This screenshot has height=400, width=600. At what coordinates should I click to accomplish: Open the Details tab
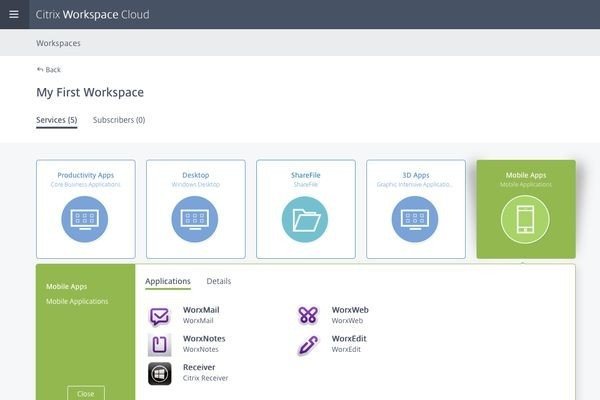pos(219,282)
